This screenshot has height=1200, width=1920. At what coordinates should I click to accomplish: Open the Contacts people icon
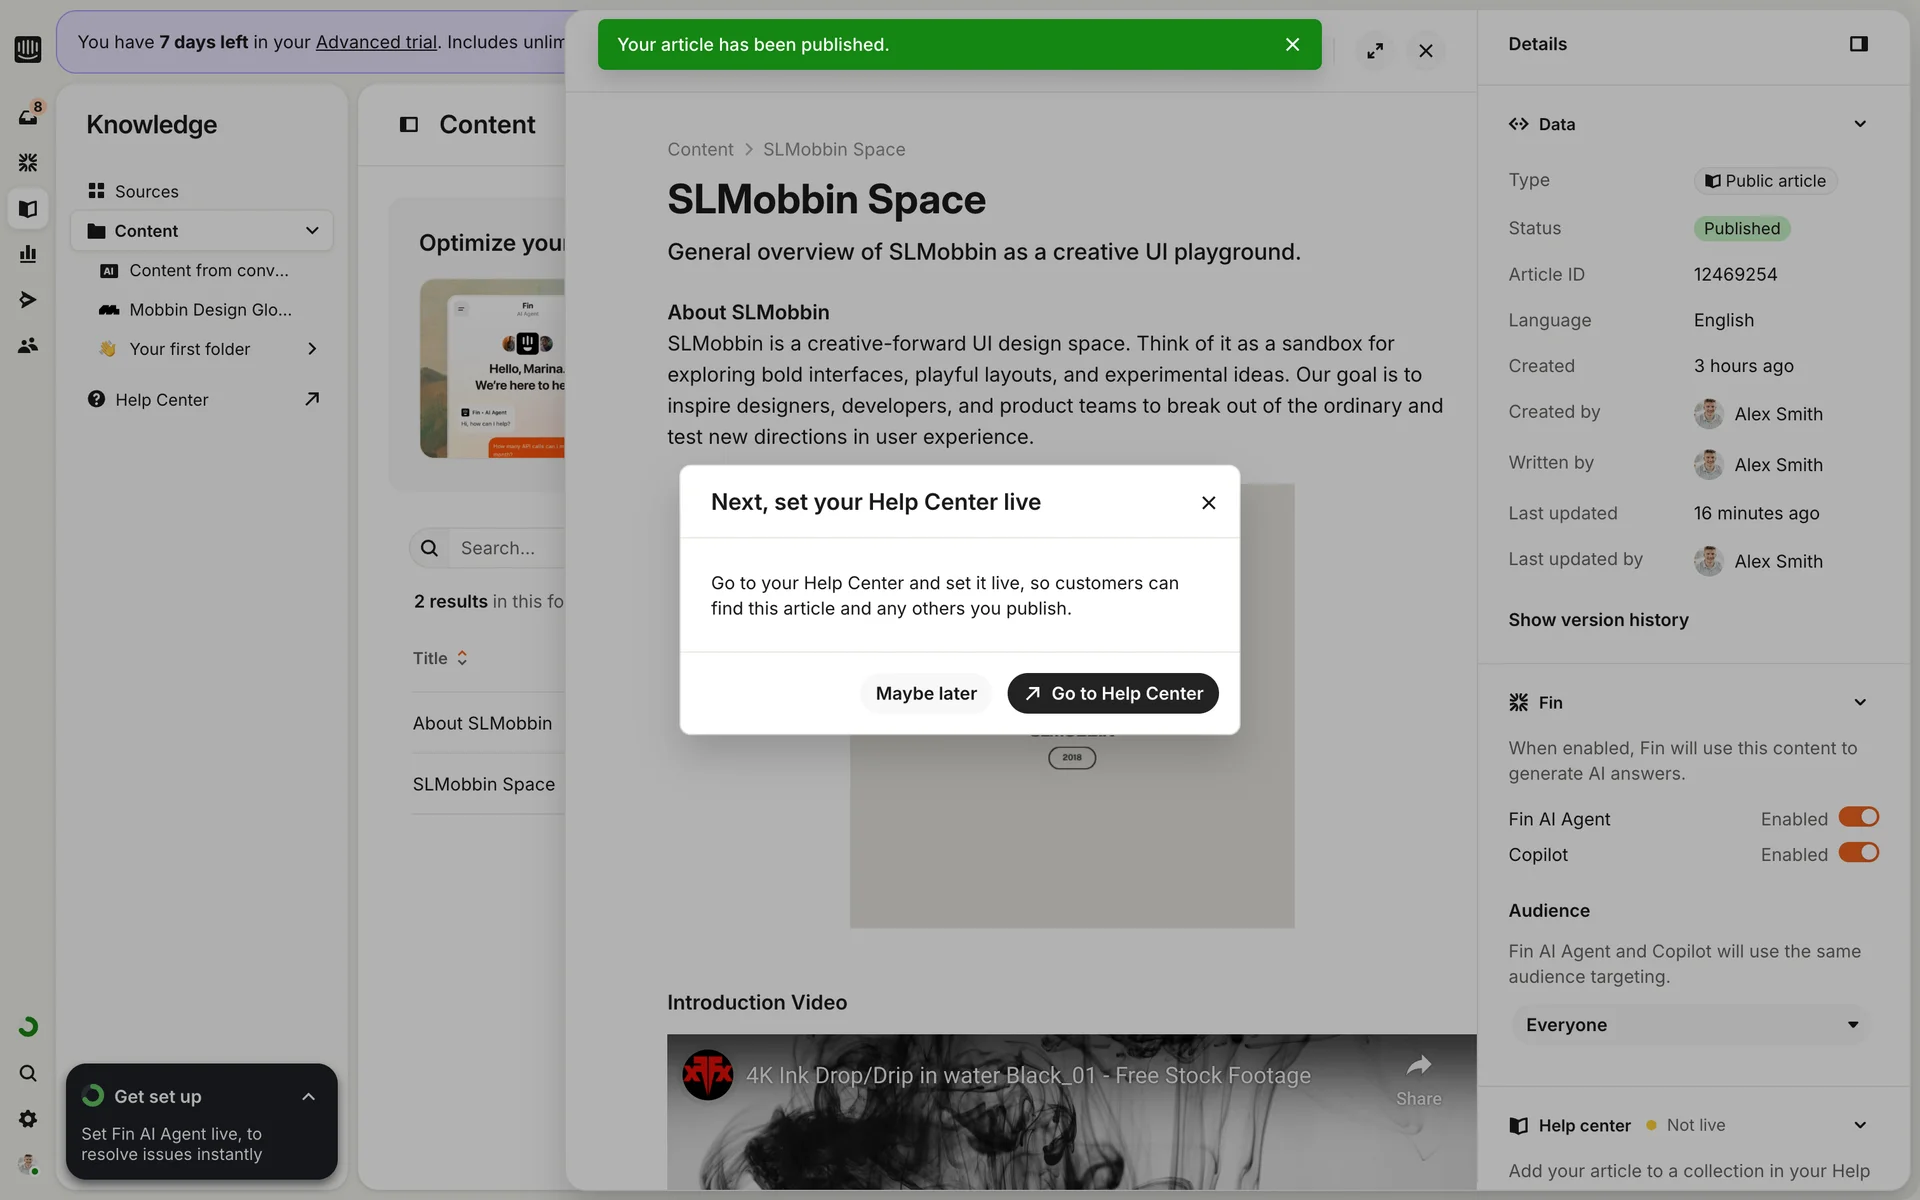[28, 346]
